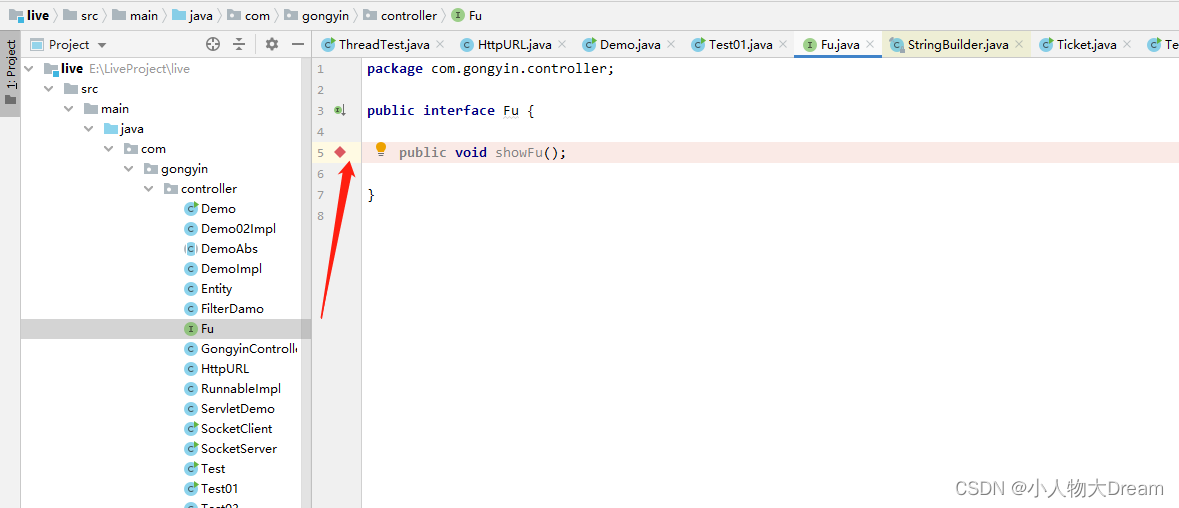Screen dimensions: 1179x508
Task: Close the Demo.java tab
Action: [x=671, y=44]
